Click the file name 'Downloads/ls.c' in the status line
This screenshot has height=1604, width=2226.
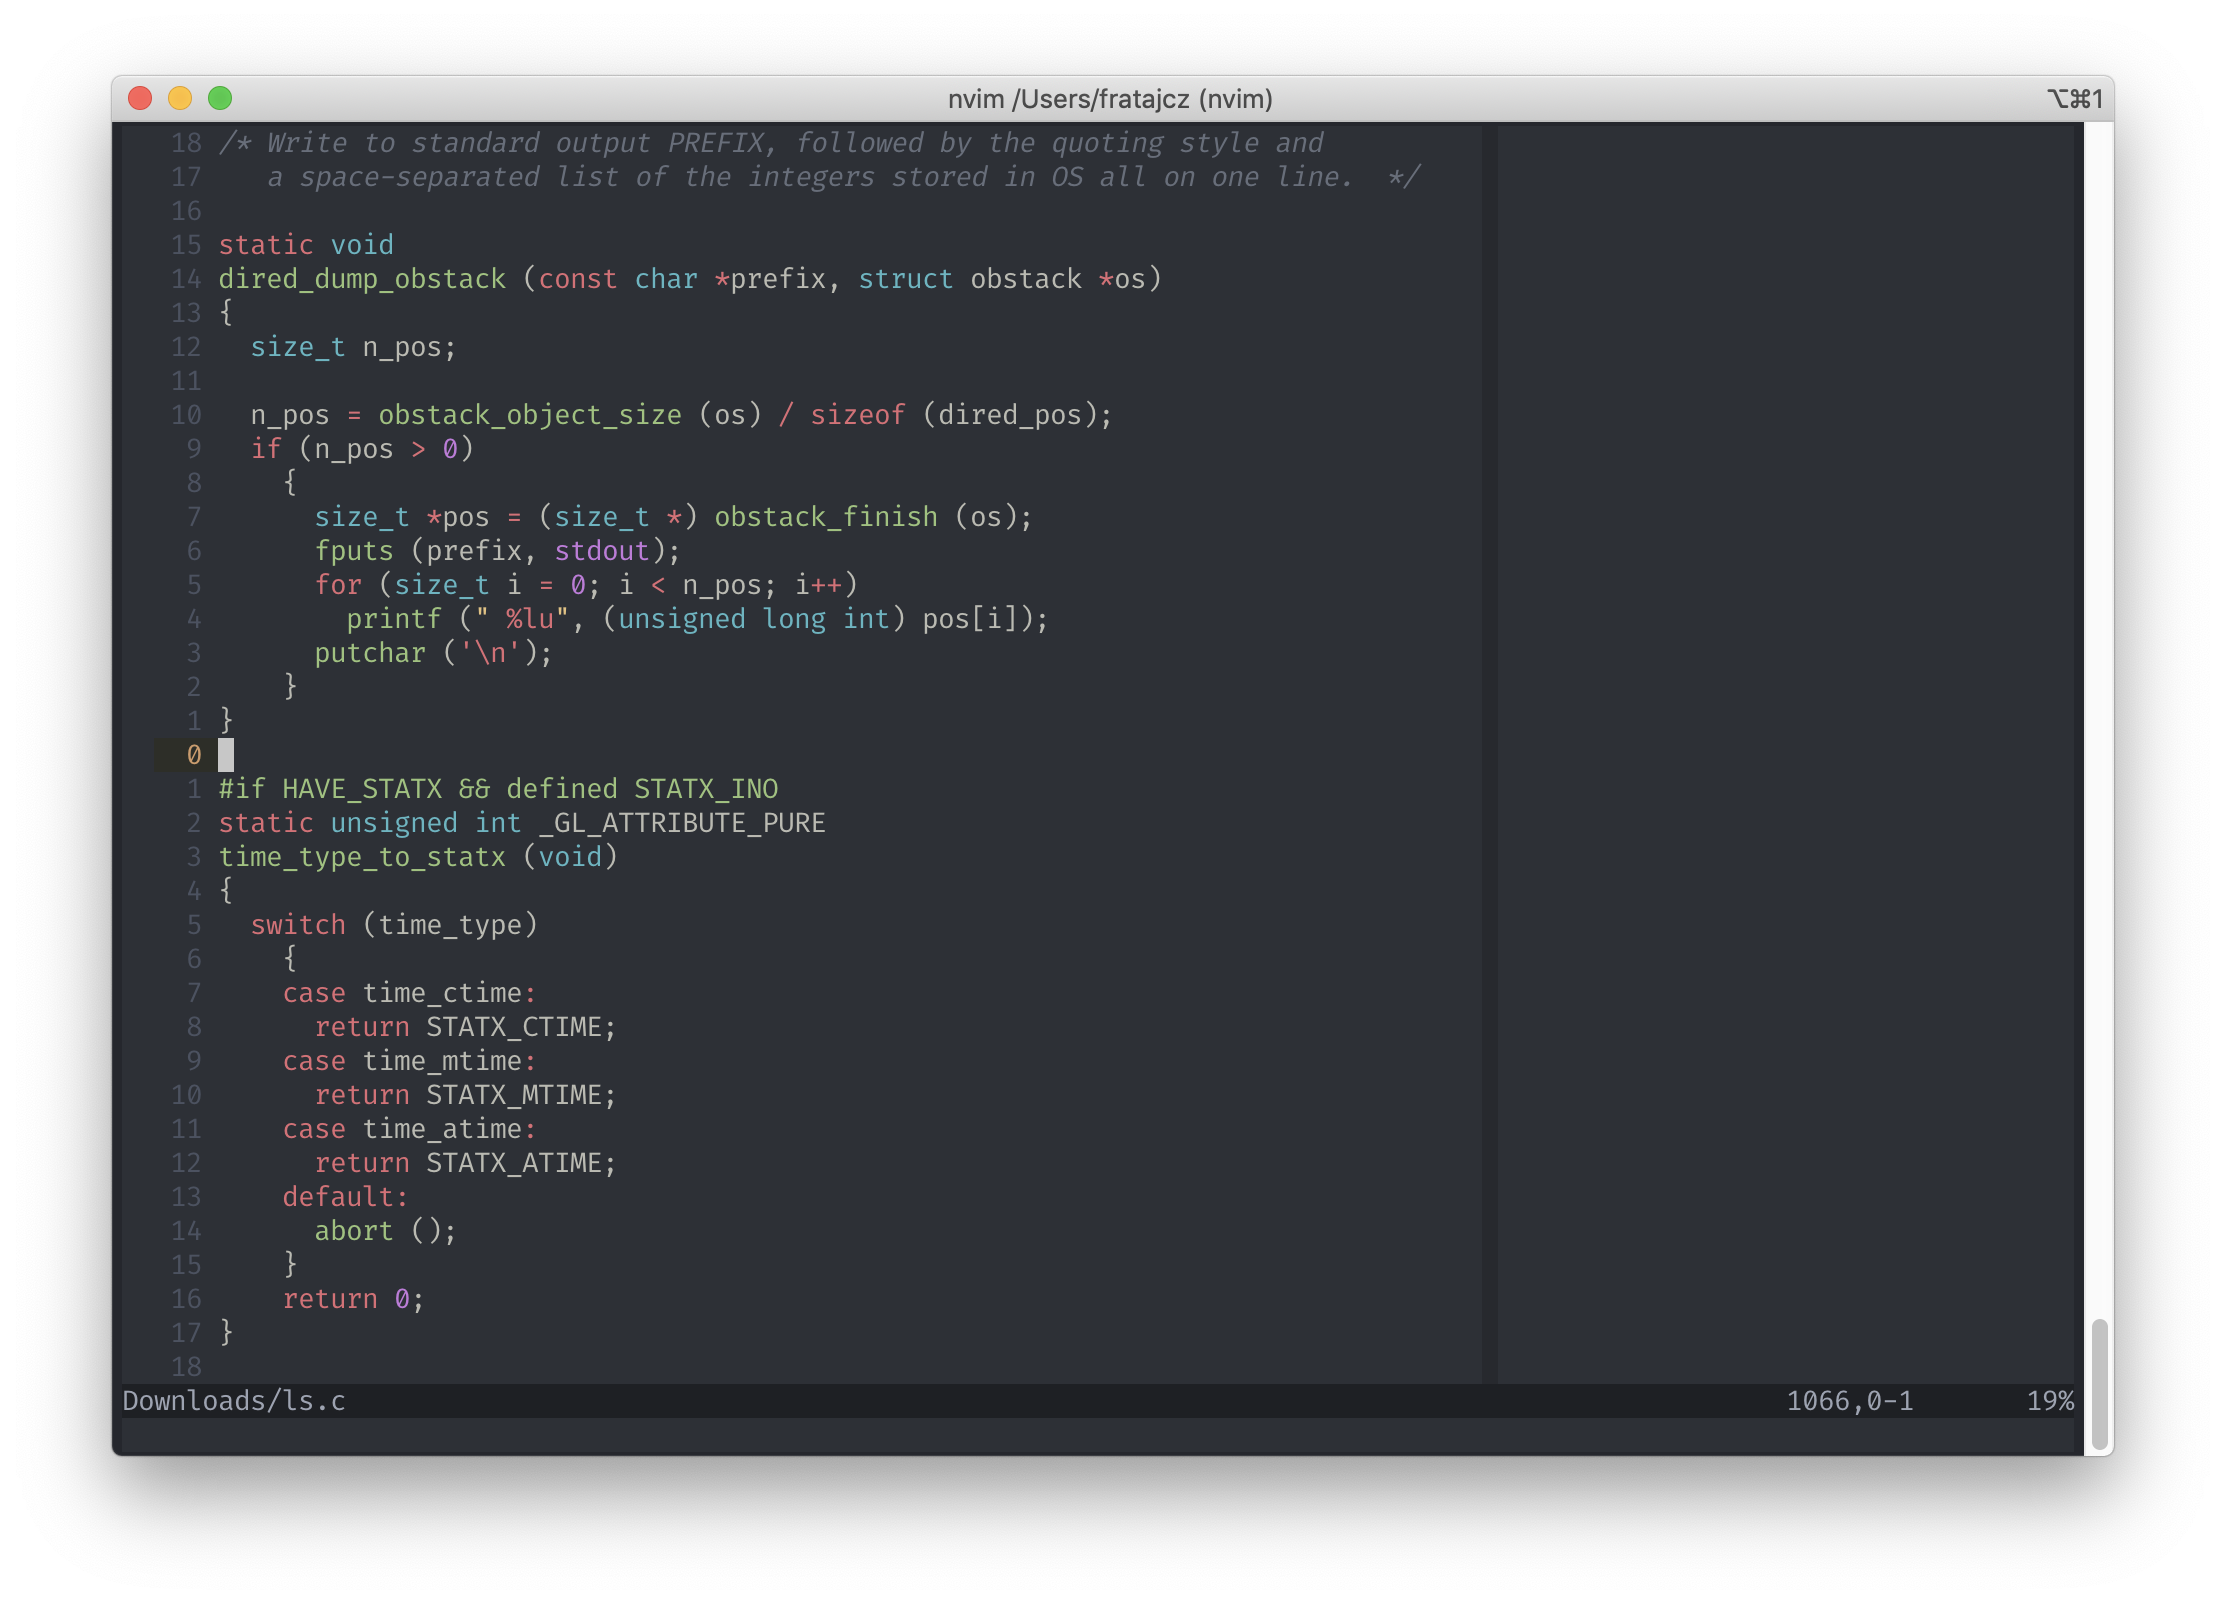tap(234, 1401)
